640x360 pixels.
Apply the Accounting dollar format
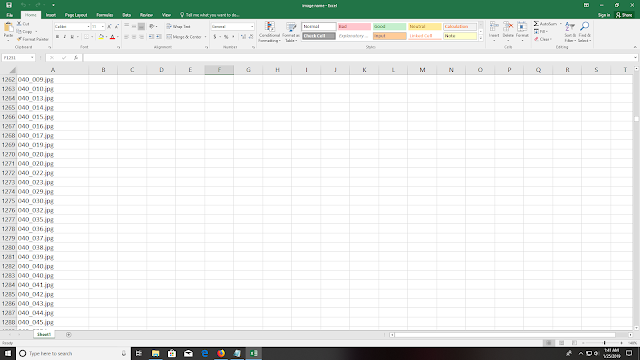(215, 37)
